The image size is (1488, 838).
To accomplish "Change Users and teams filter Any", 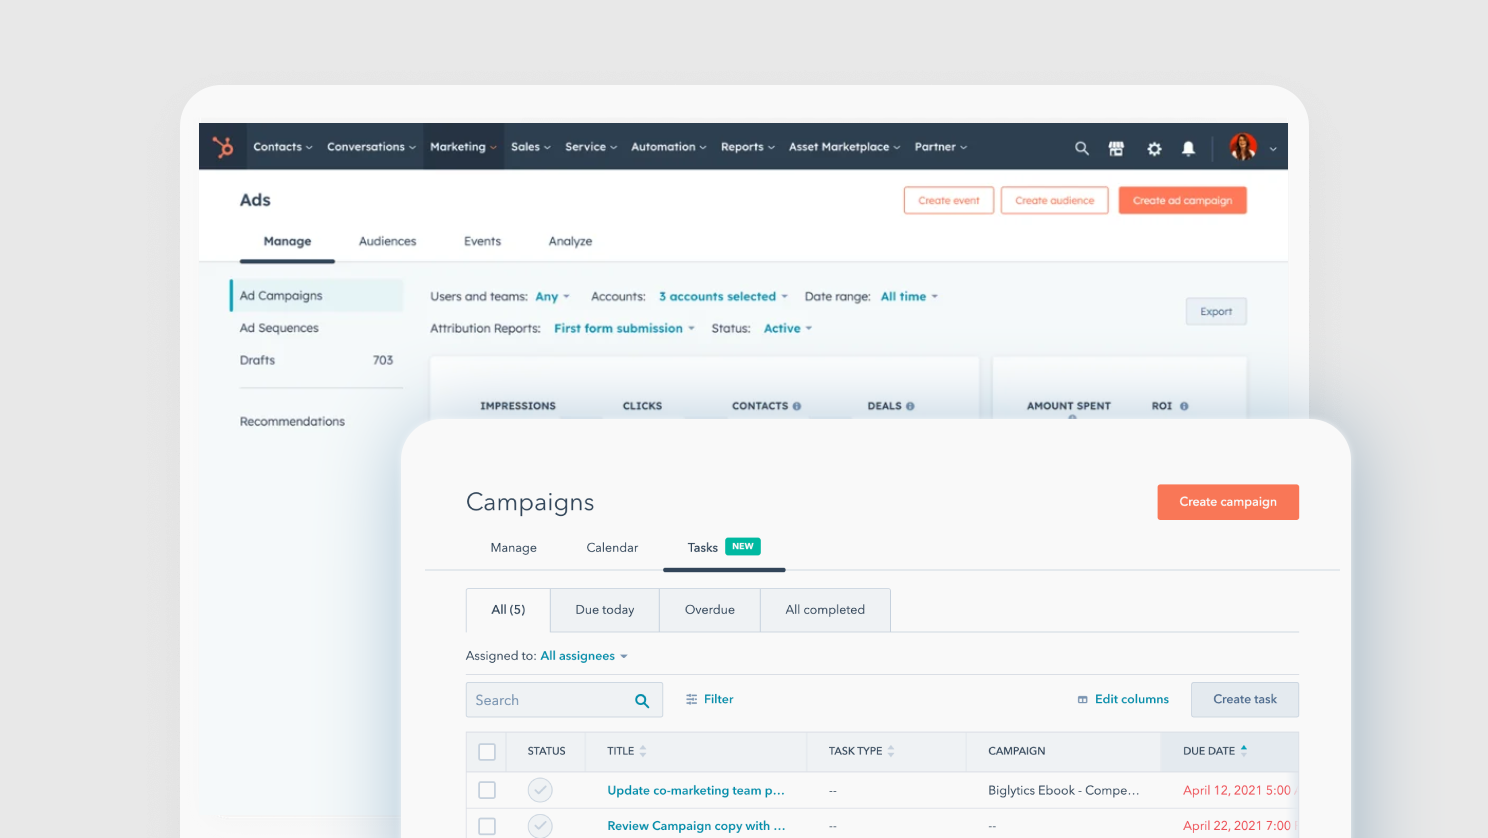I will coord(552,297).
